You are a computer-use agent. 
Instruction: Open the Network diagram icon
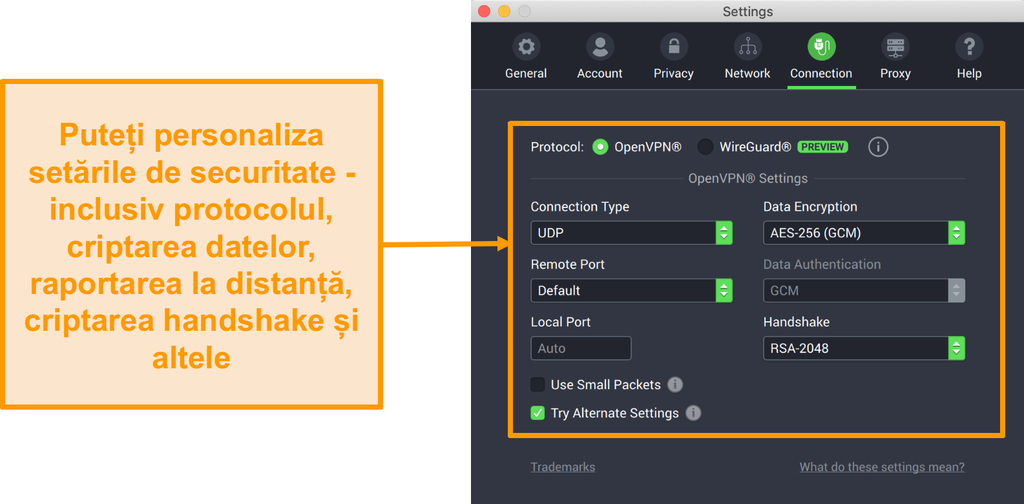[747, 47]
